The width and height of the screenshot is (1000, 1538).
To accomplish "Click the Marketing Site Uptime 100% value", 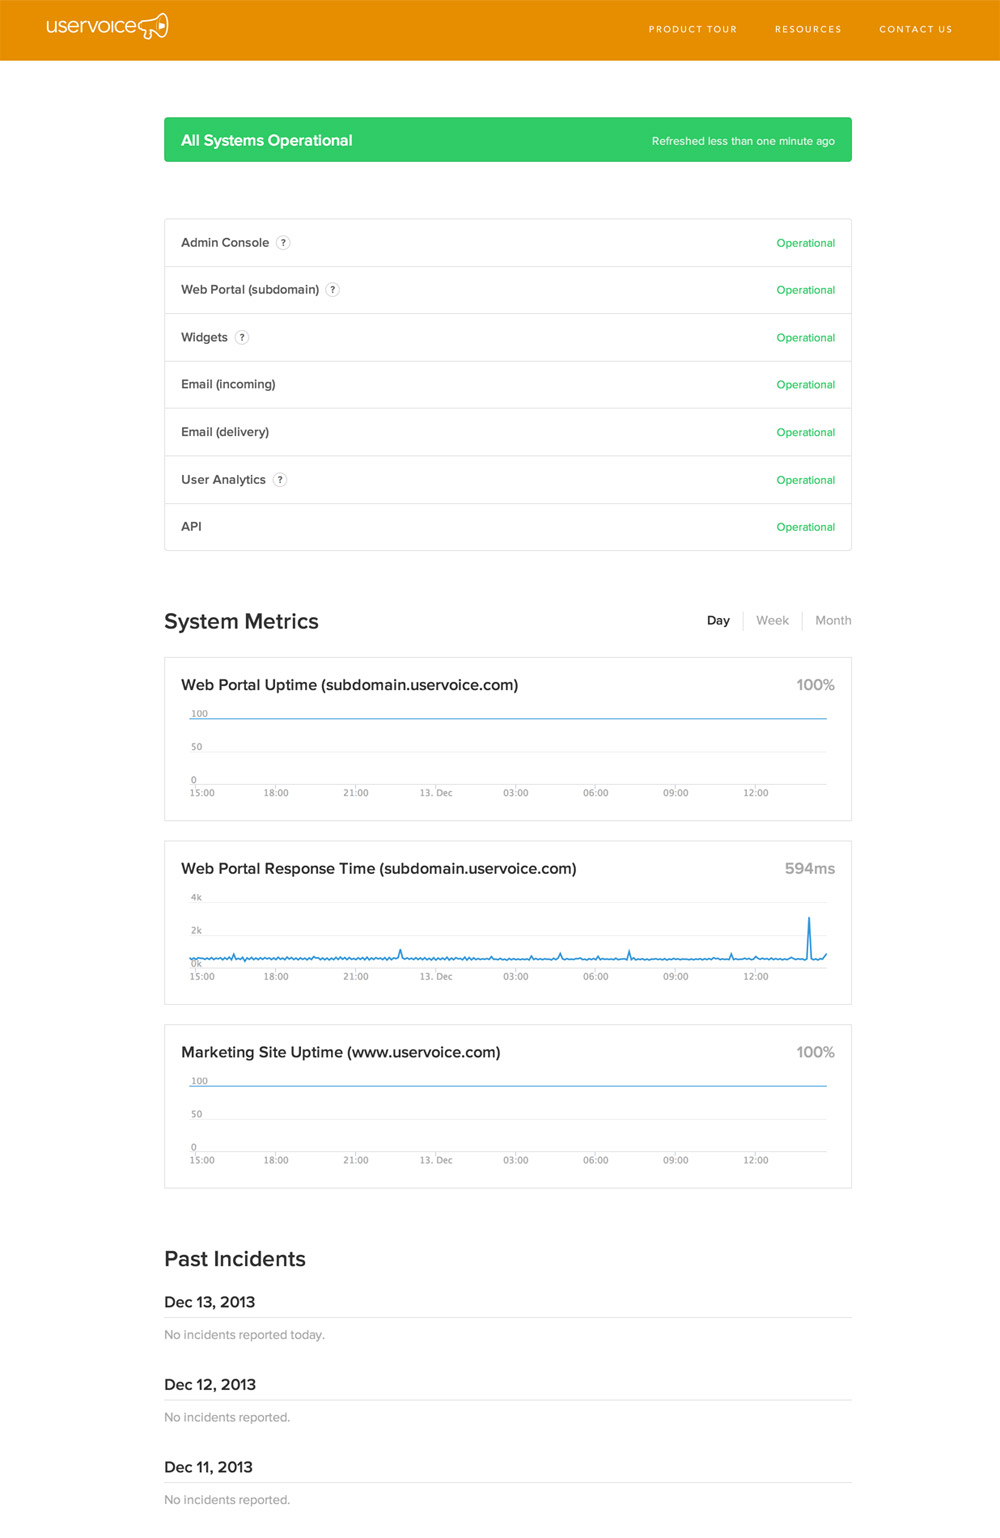I will pos(815,1052).
